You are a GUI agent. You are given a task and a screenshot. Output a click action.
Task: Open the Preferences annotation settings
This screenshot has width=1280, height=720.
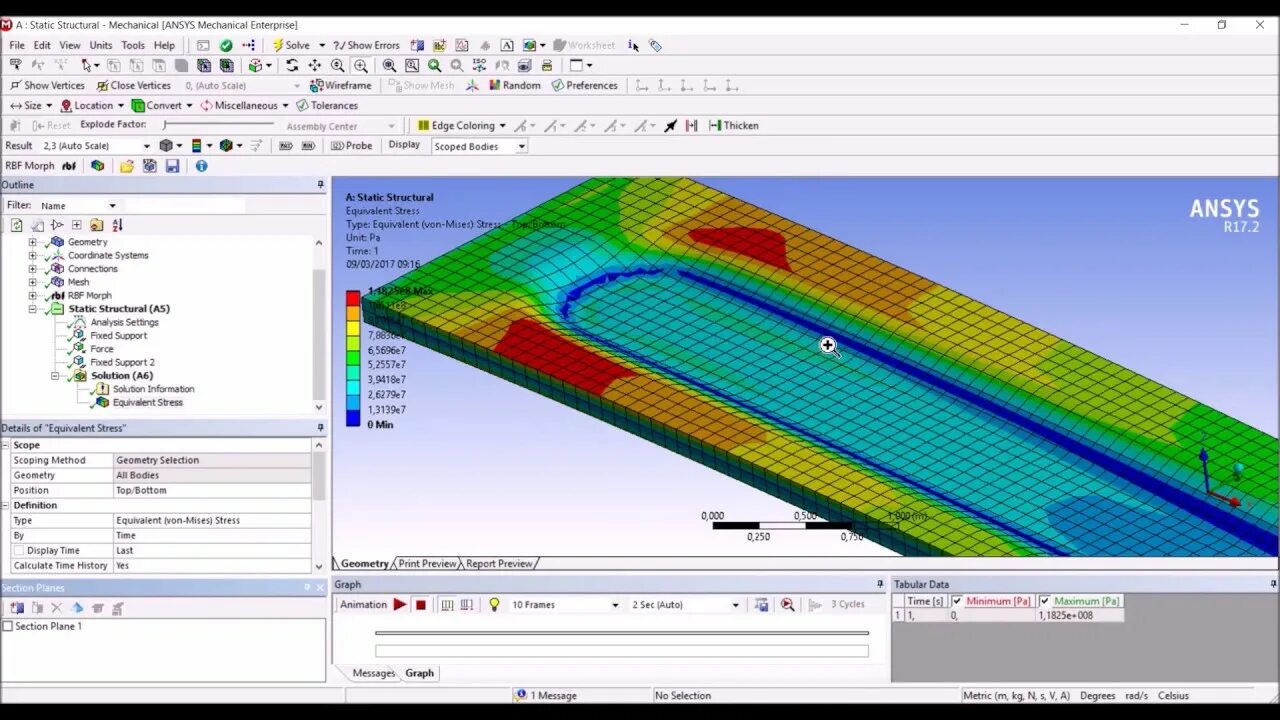tap(584, 85)
